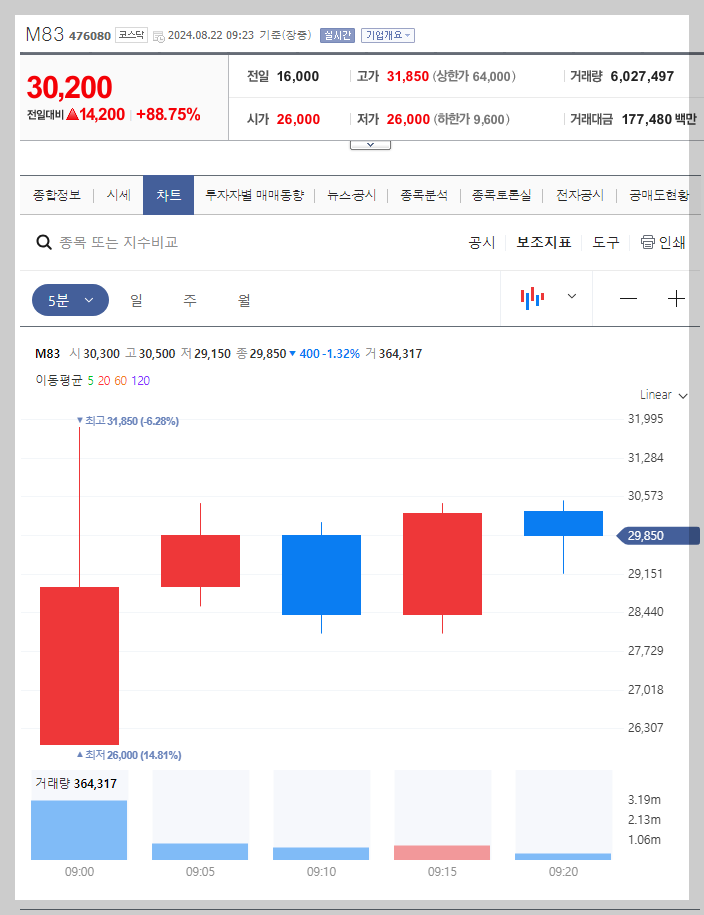Image resolution: width=704 pixels, height=915 pixels.
Task: Click the 거래량 6,027,497 value
Action: pyautogui.click(x=642, y=76)
